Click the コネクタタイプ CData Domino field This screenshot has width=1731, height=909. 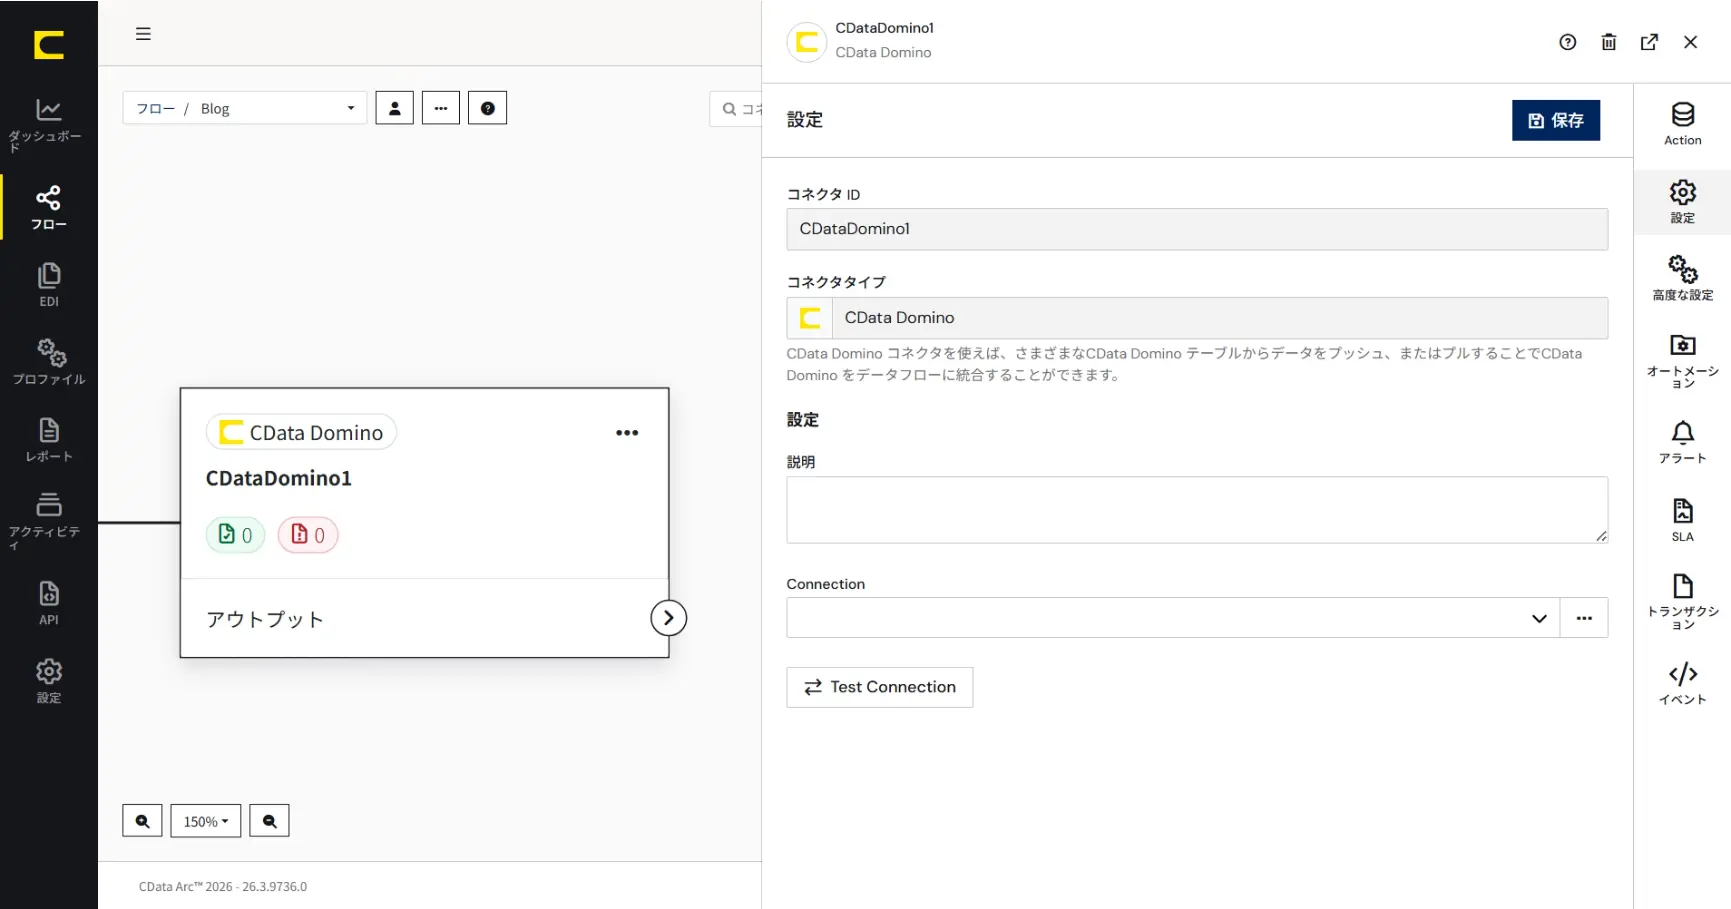pos(1197,318)
